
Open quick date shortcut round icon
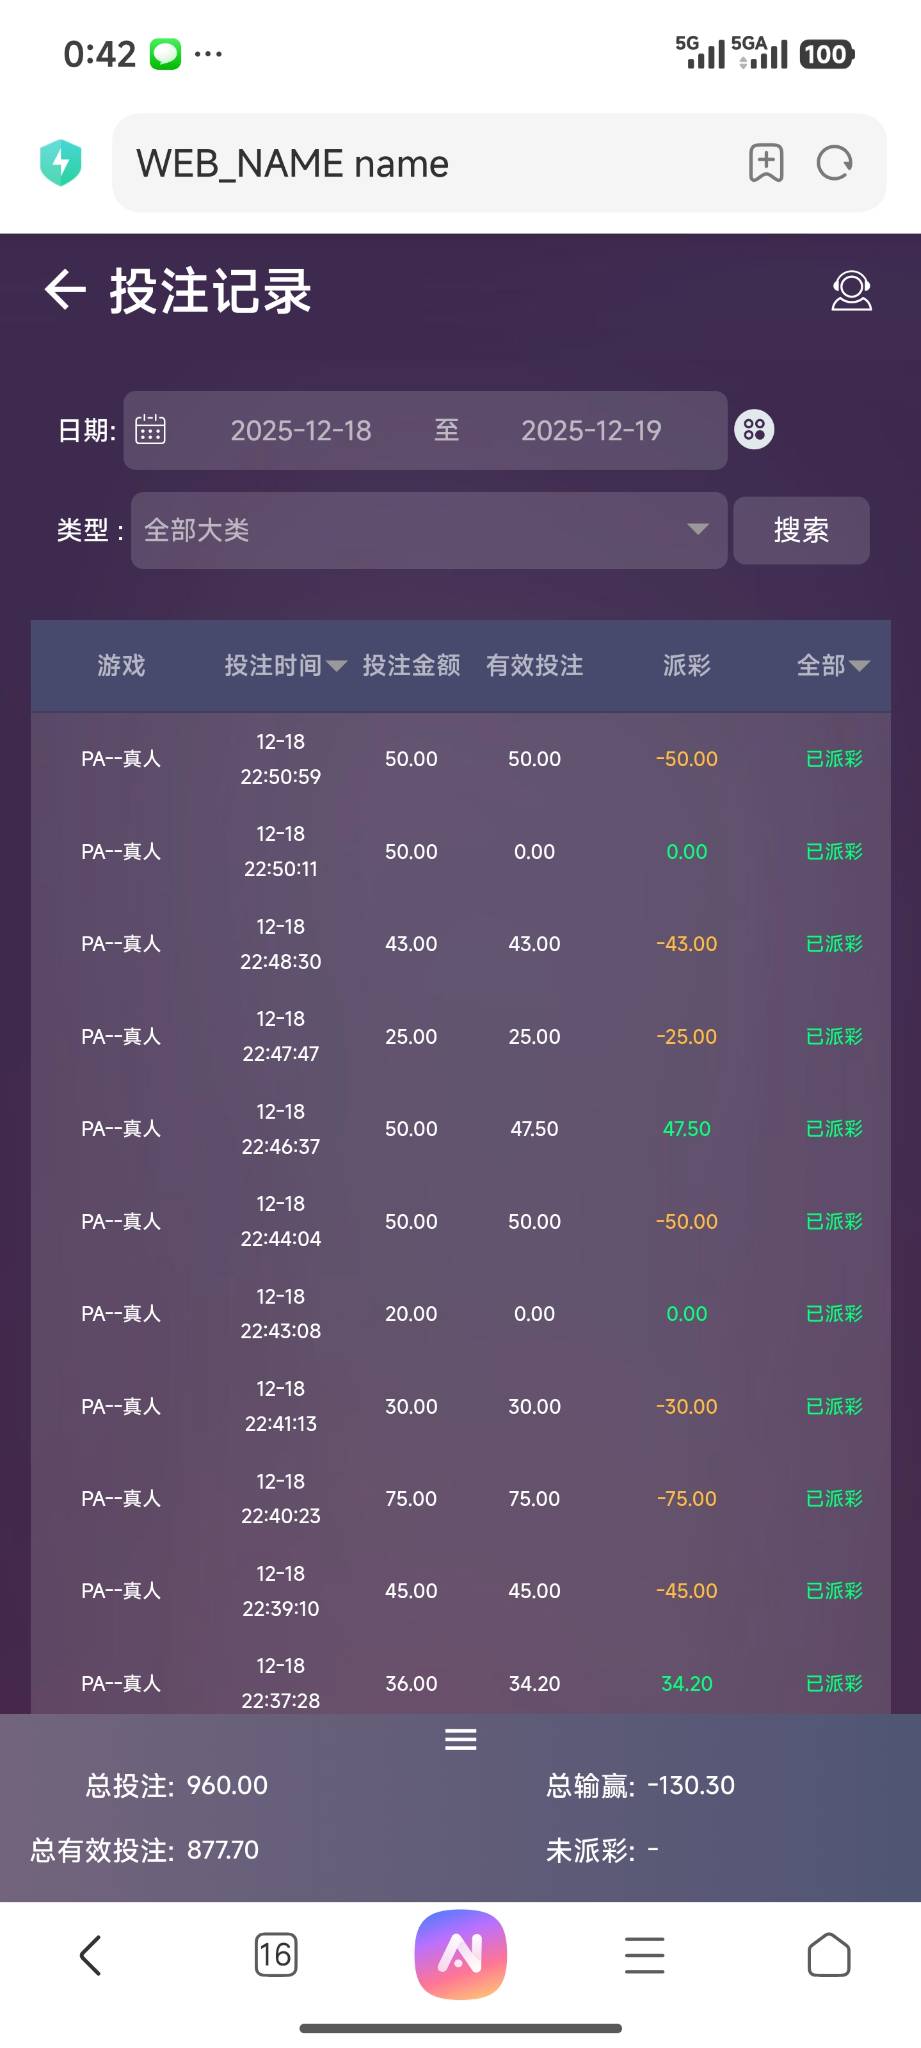[x=754, y=430]
